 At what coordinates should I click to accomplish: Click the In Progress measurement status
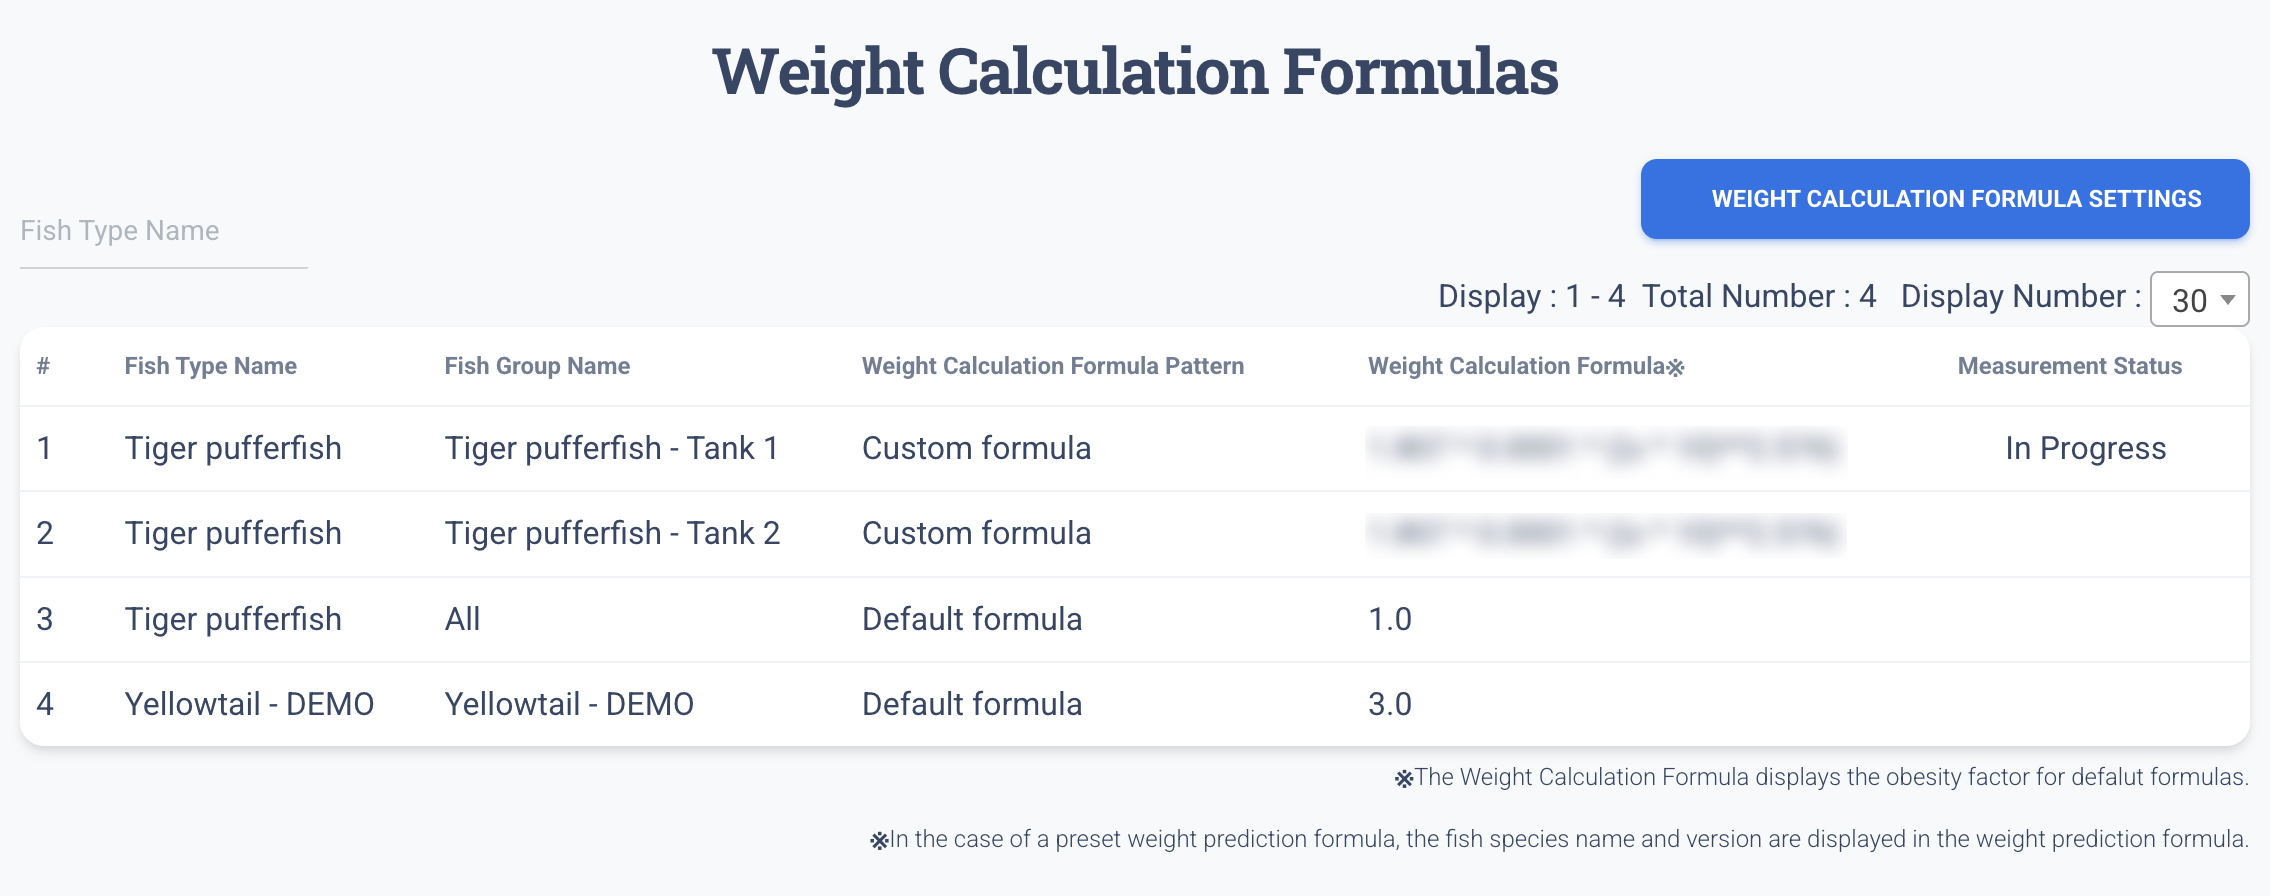point(2086,448)
